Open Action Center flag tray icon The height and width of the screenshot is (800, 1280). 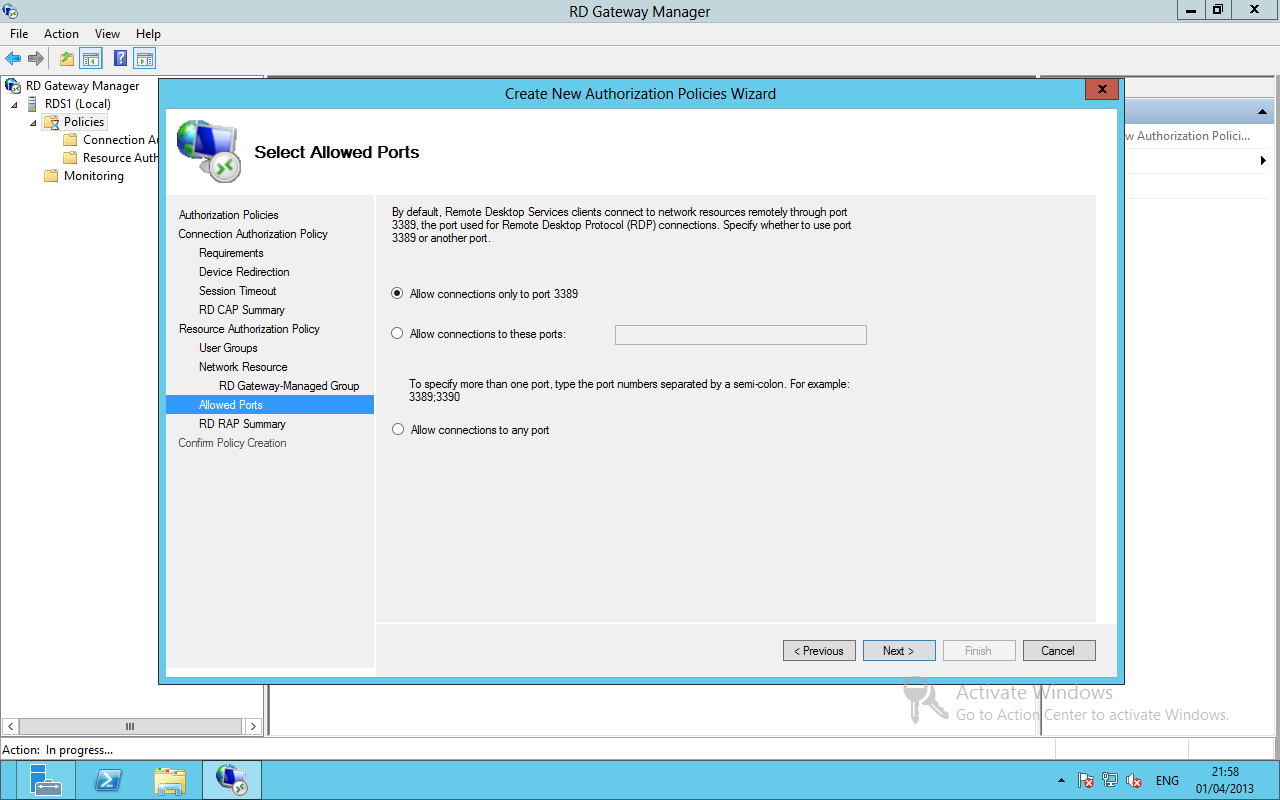[x=1086, y=781]
